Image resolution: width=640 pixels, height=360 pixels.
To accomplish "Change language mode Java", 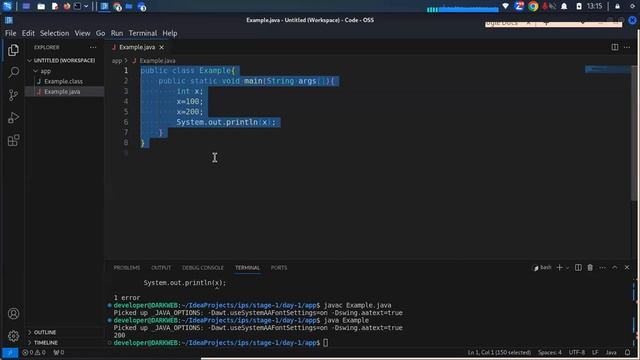I will [x=611, y=352].
